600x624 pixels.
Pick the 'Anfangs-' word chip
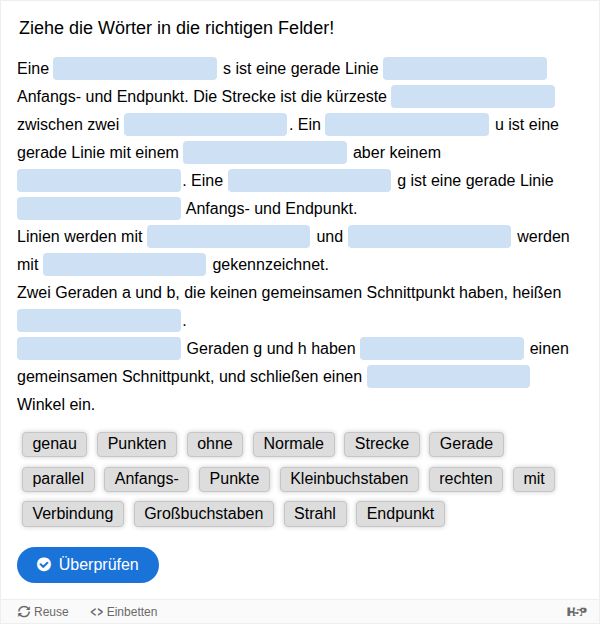point(146,479)
